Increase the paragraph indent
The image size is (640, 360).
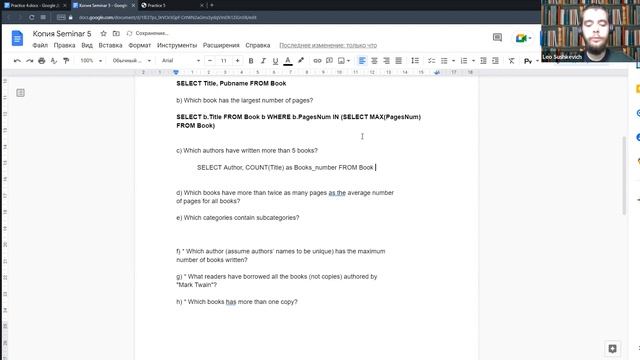[x=496, y=61]
